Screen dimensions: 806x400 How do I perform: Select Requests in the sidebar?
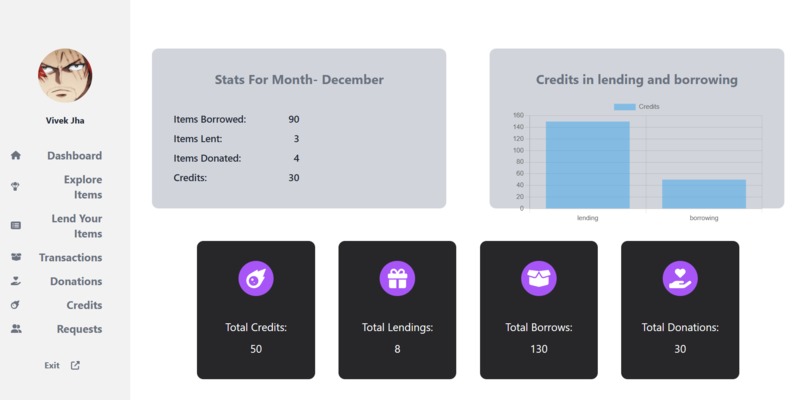coord(79,329)
